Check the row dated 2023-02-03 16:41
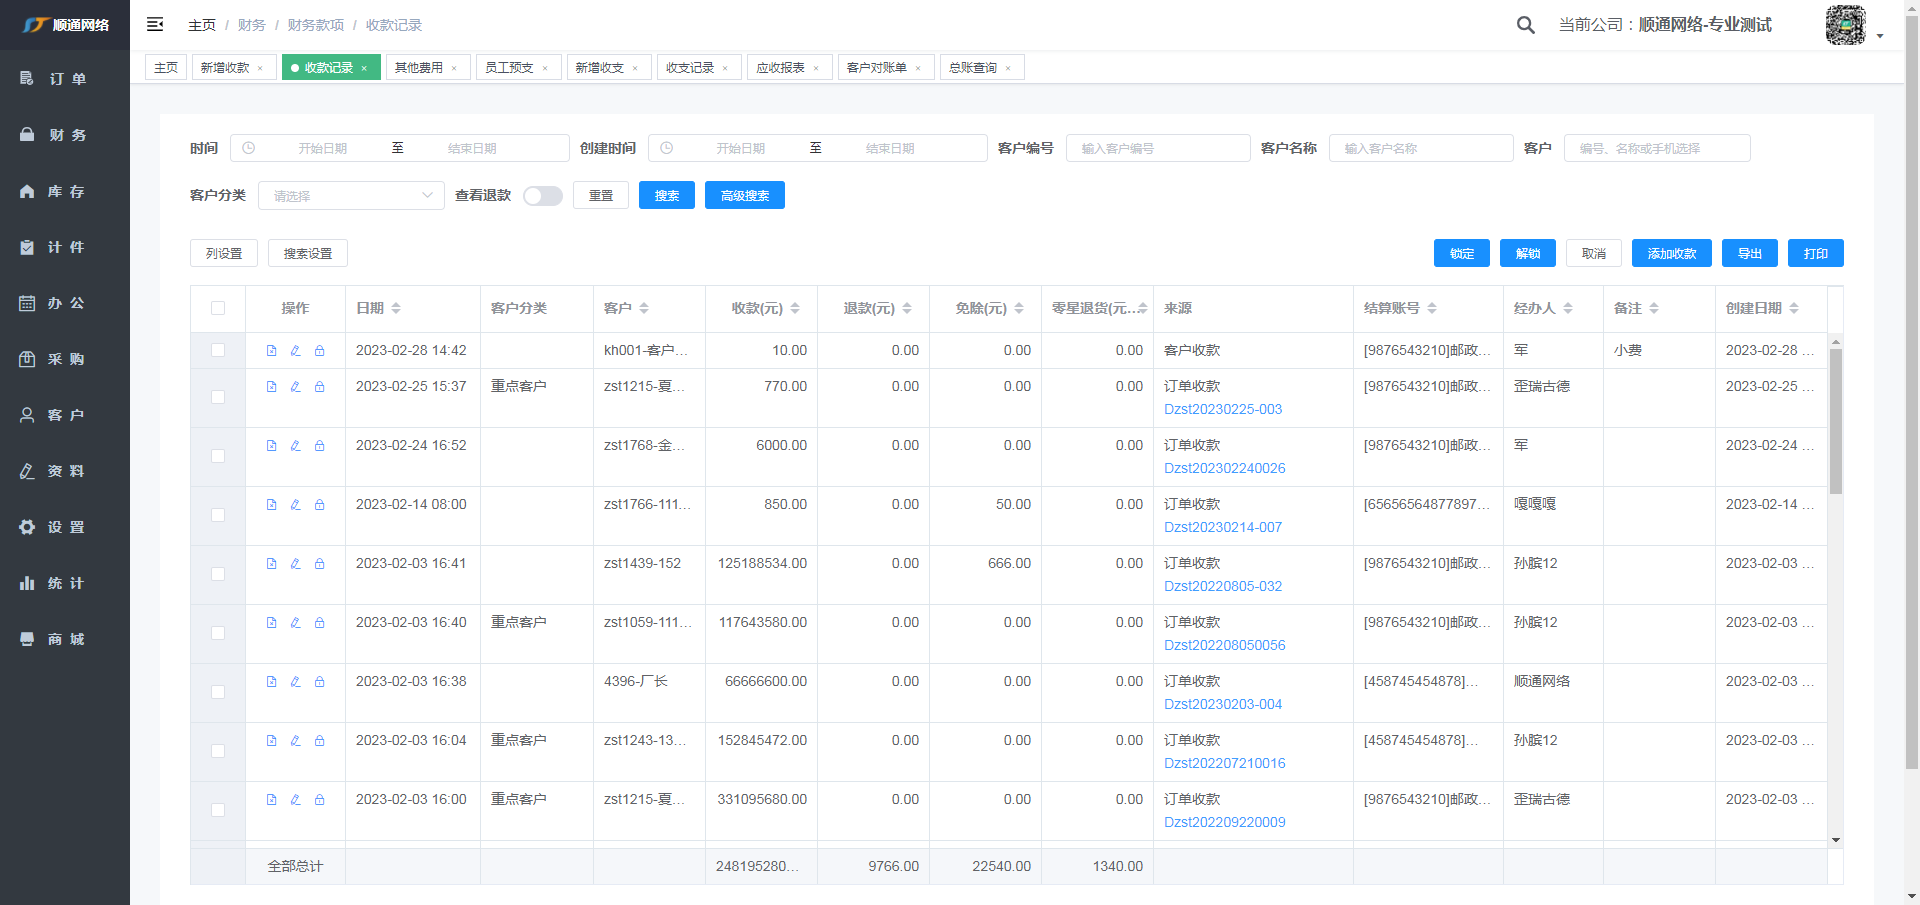1920x905 pixels. (218, 574)
